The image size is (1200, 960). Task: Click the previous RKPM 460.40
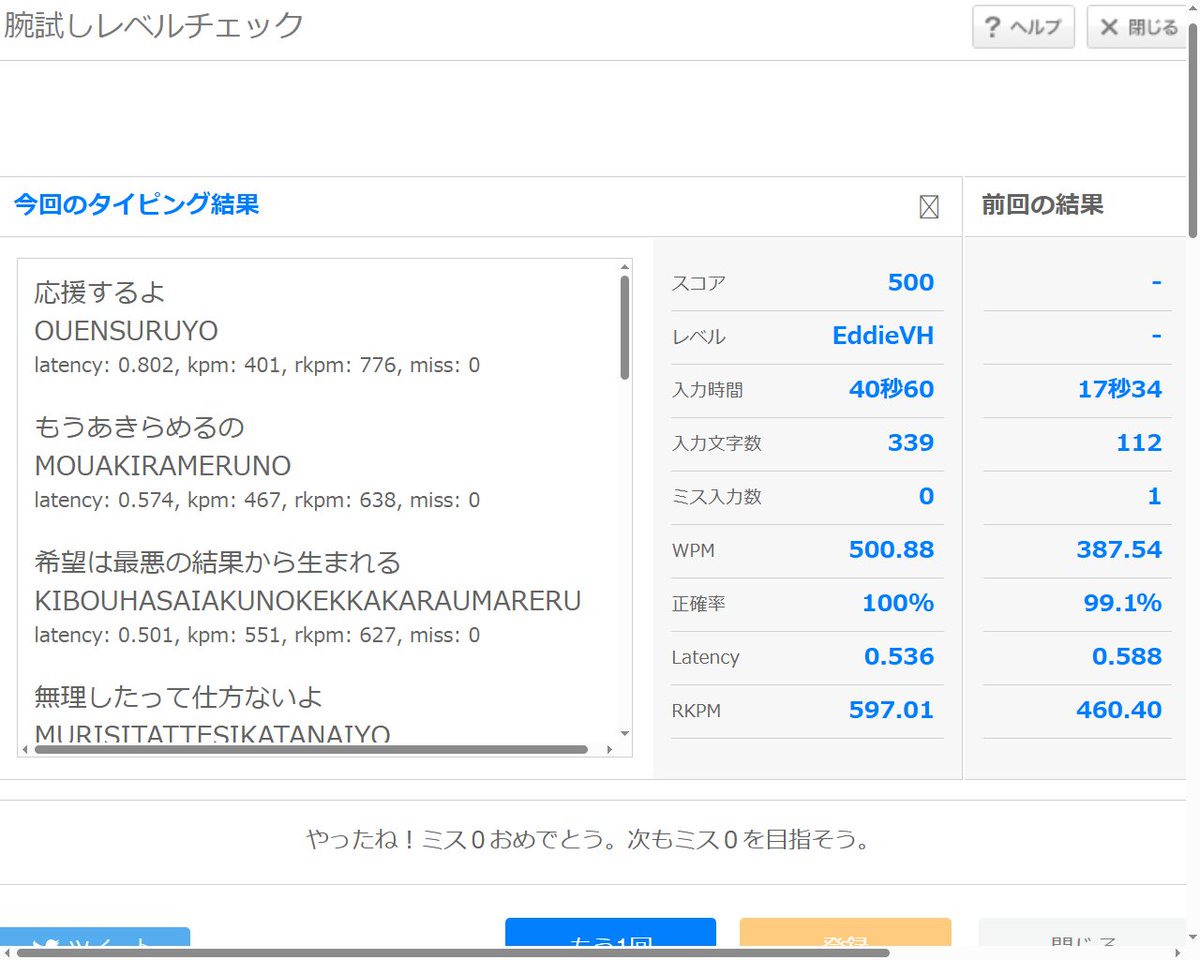pos(1119,710)
